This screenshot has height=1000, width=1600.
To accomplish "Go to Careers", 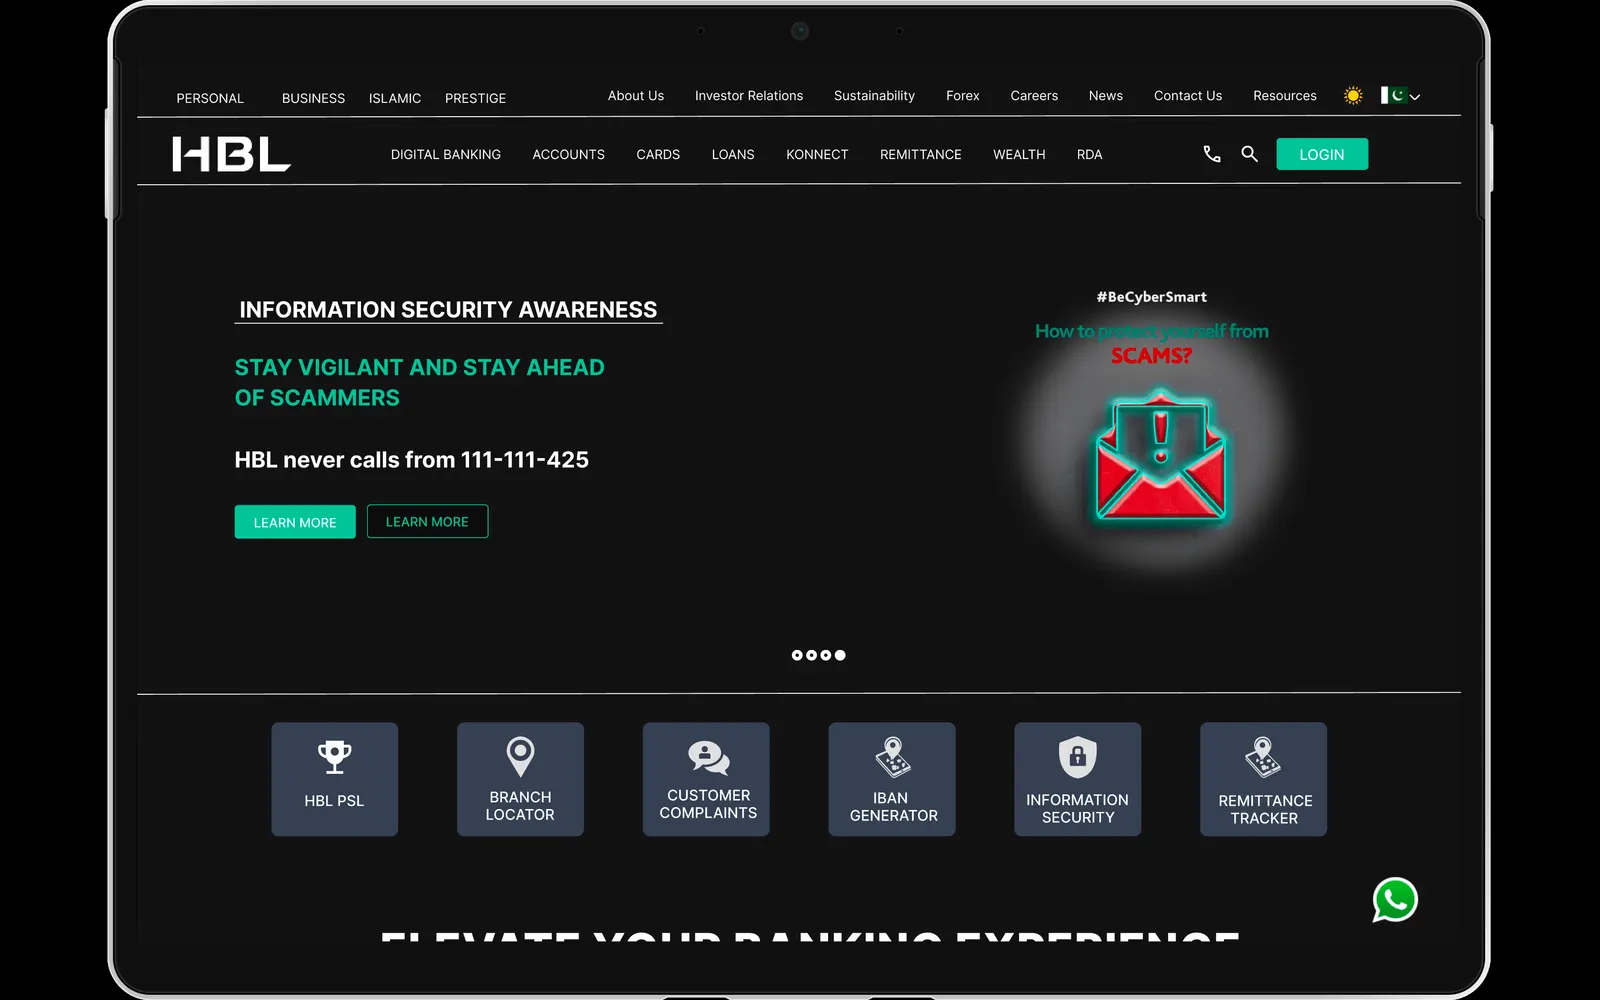I will coord(1034,96).
